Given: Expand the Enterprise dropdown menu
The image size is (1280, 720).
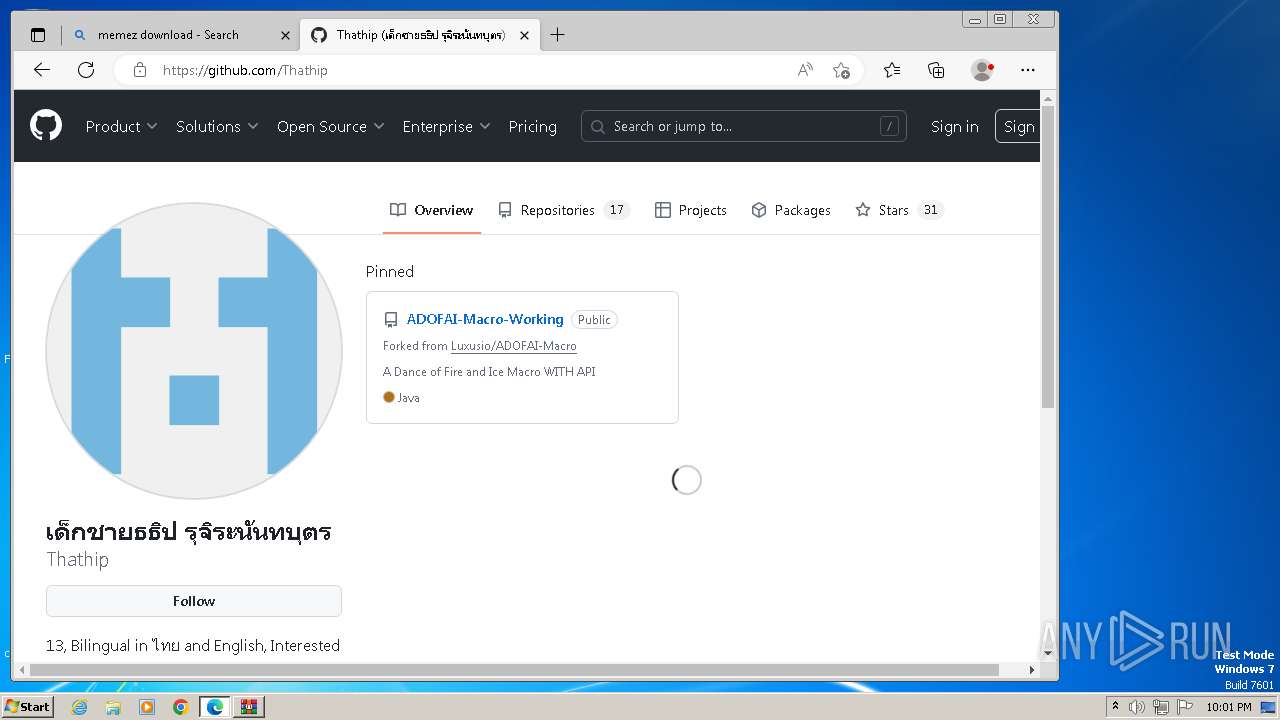Looking at the screenshot, I should point(446,126).
